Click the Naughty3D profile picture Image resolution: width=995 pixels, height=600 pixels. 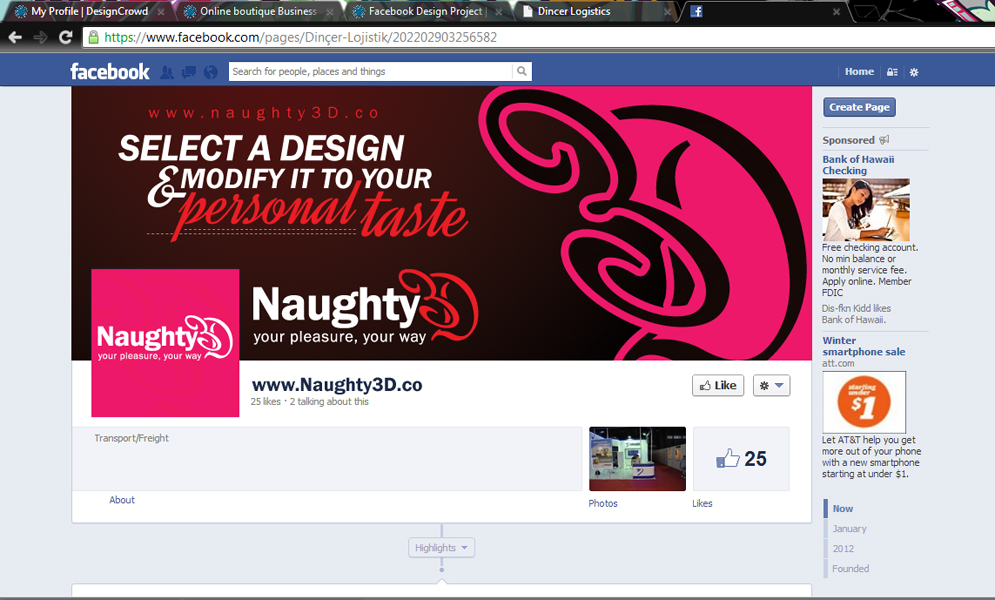pyautogui.click(x=165, y=342)
